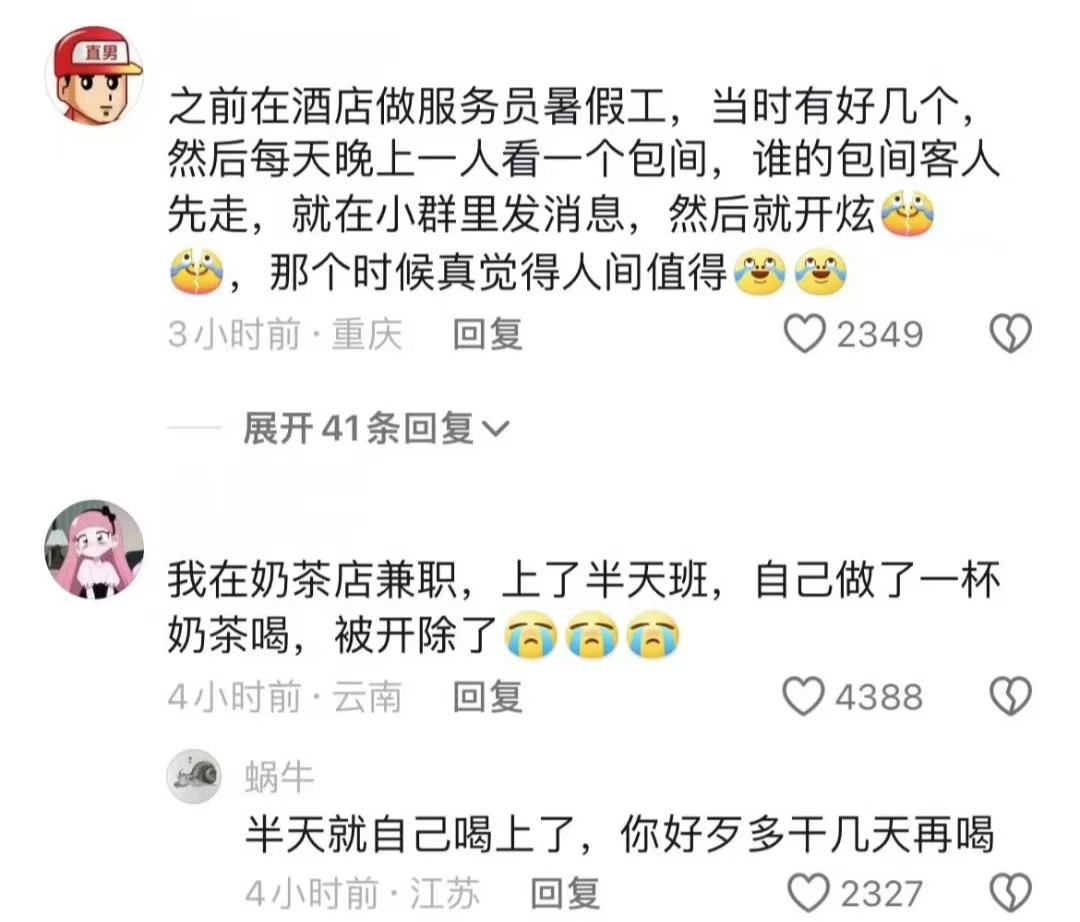Like the hotel waiter comment with 2349 likes

pyautogui.click(x=804, y=334)
